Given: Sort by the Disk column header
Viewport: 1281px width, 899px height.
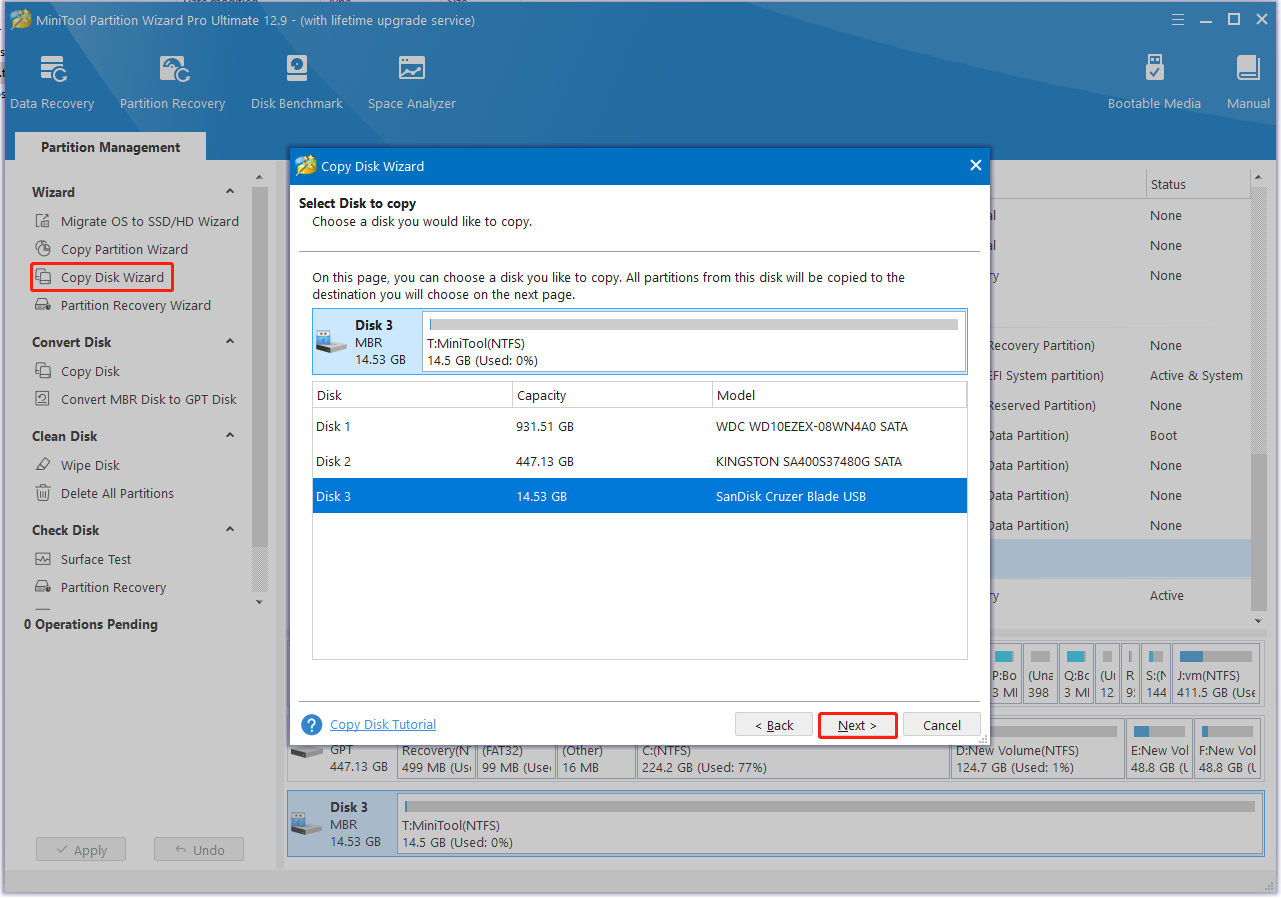Looking at the screenshot, I should tap(412, 395).
